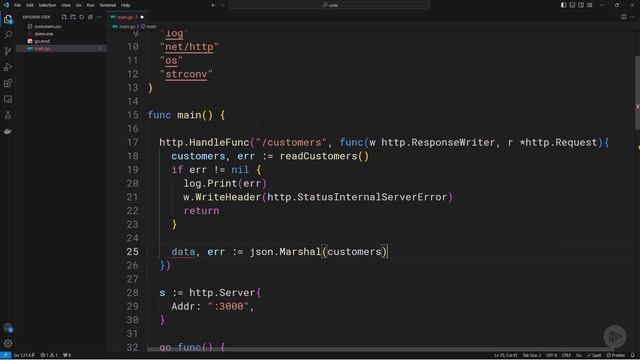Click the VS Code logo icon
The height and width of the screenshot is (360, 640).
coord(6,5)
